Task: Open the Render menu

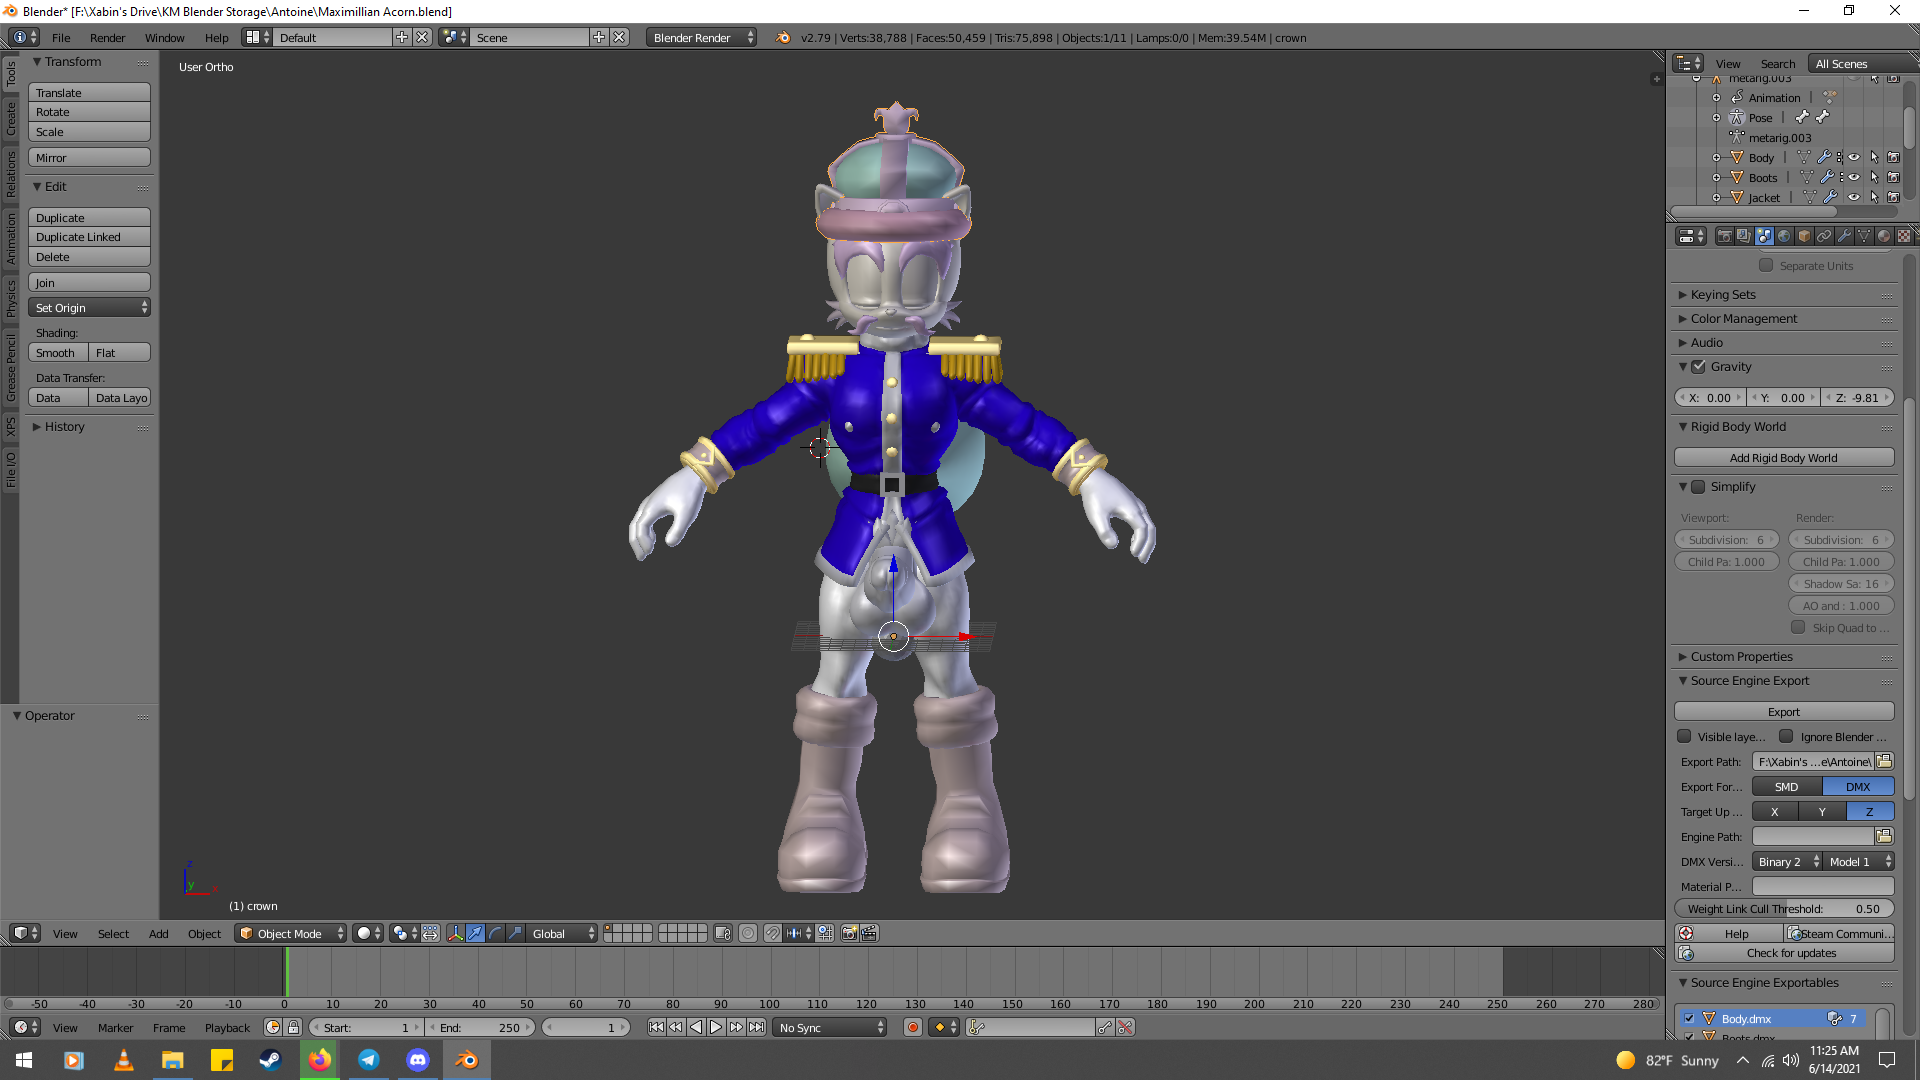Action: coord(107,38)
